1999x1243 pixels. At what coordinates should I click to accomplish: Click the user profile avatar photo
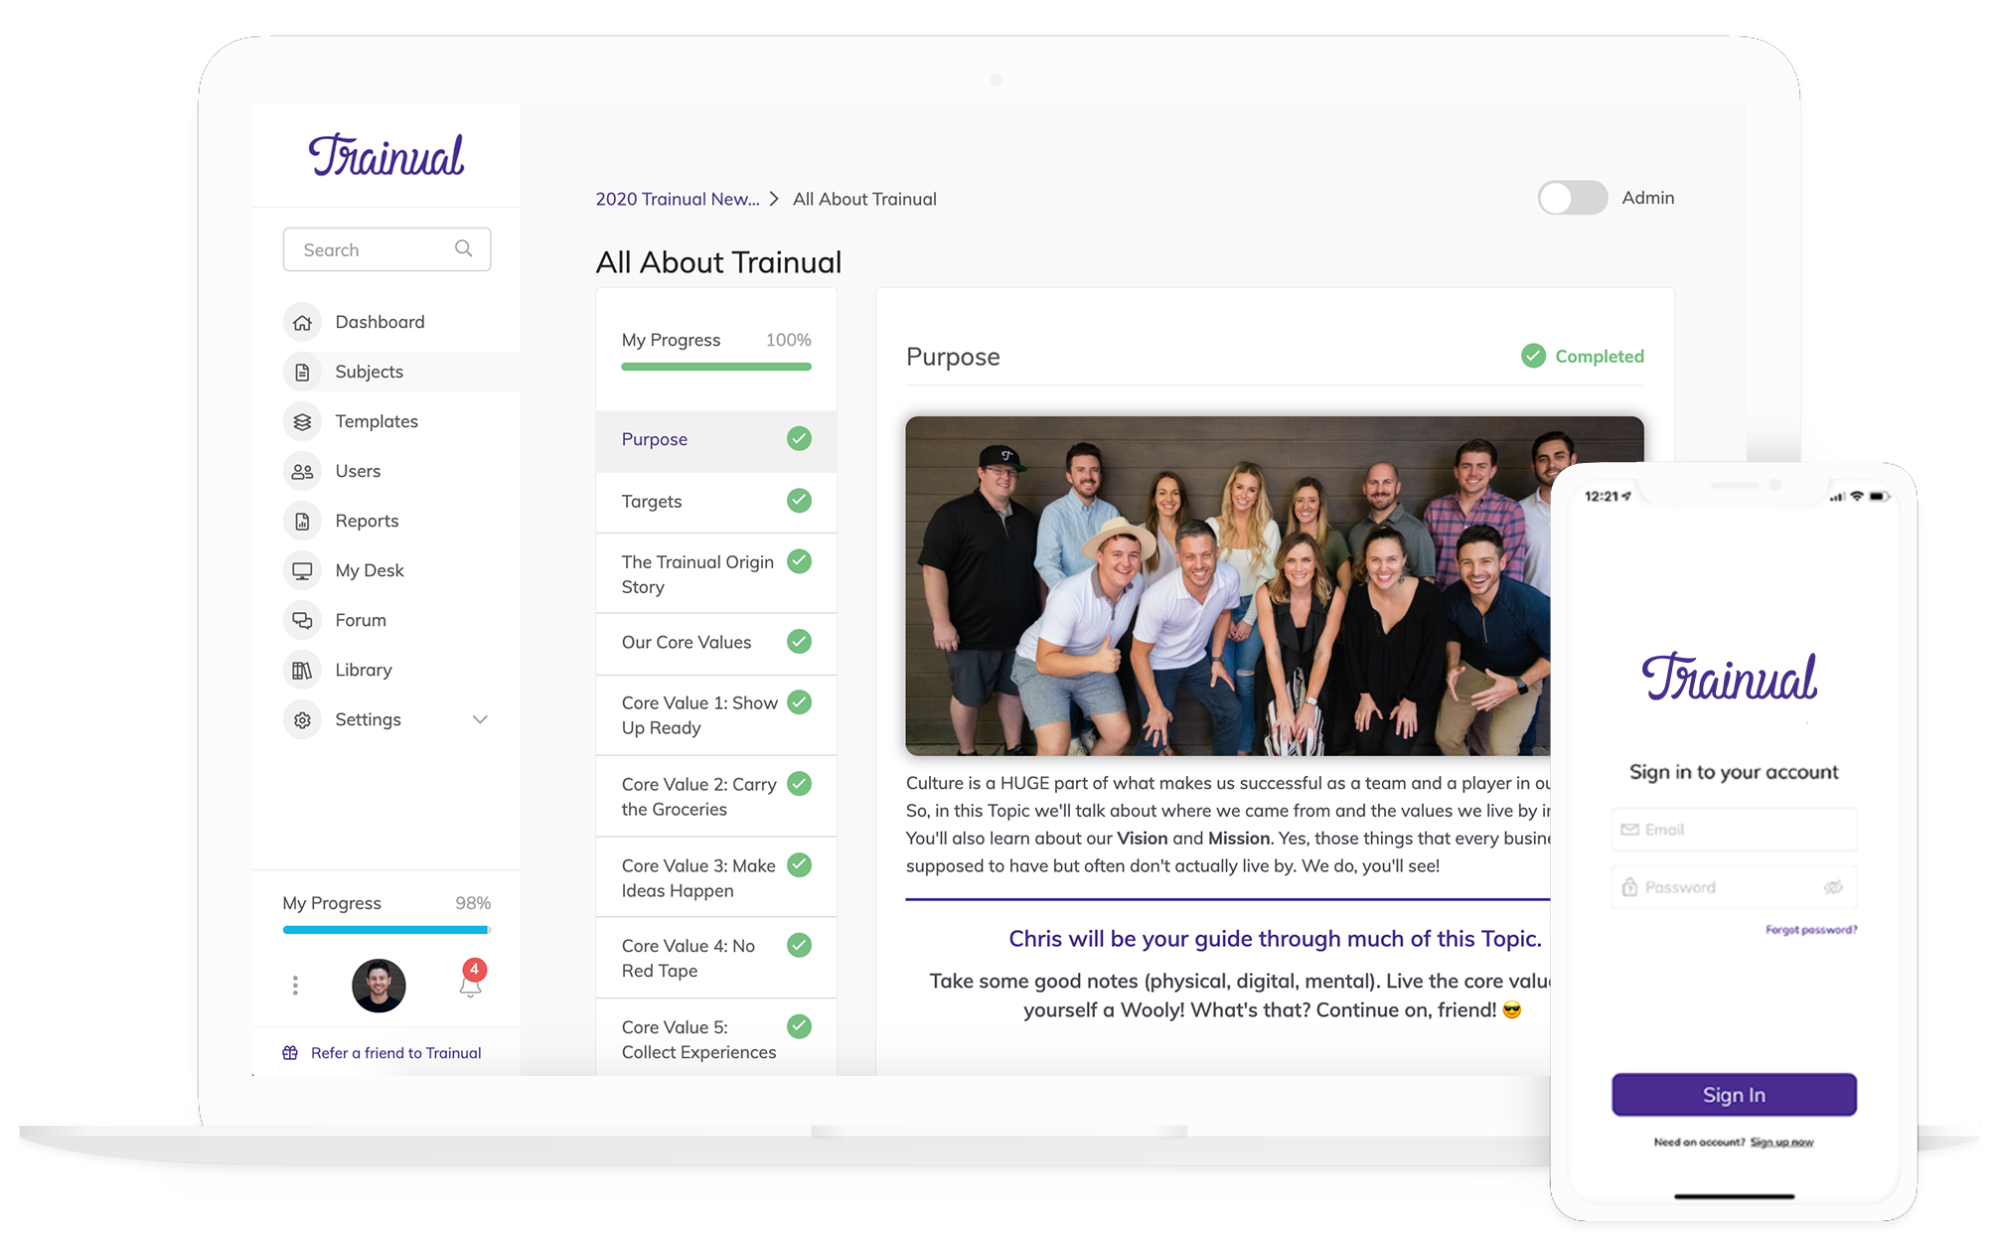[x=379, y=986]
